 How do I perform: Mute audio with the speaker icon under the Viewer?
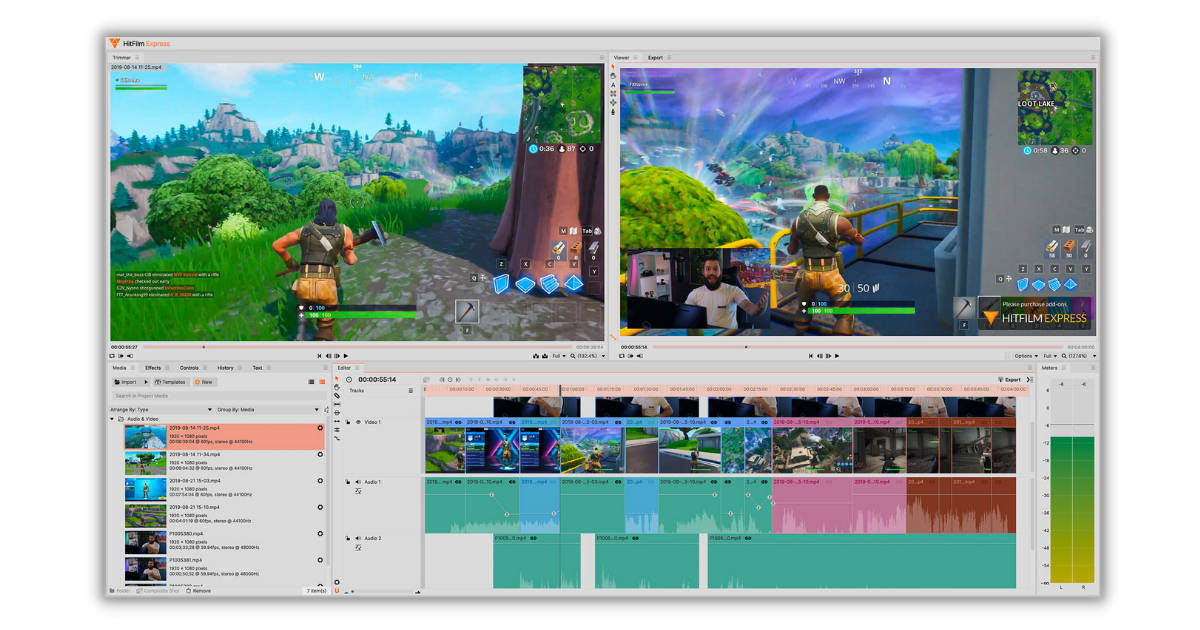coord(639,356)
